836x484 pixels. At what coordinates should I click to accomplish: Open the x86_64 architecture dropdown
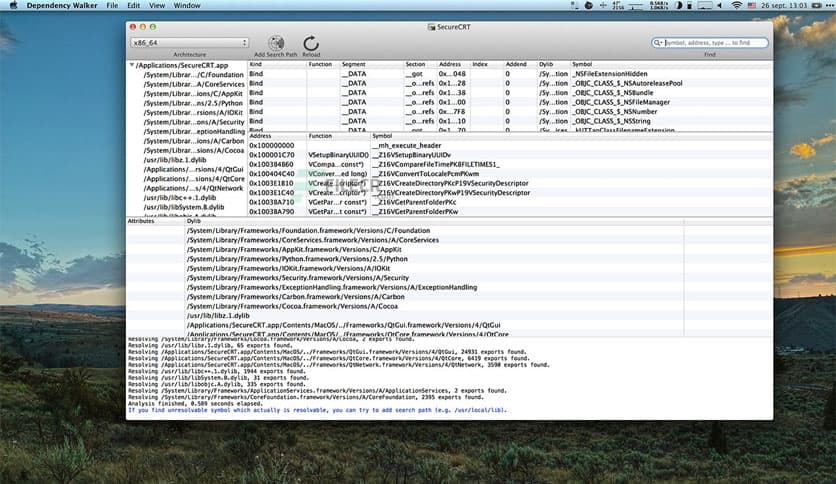[189, 43]
